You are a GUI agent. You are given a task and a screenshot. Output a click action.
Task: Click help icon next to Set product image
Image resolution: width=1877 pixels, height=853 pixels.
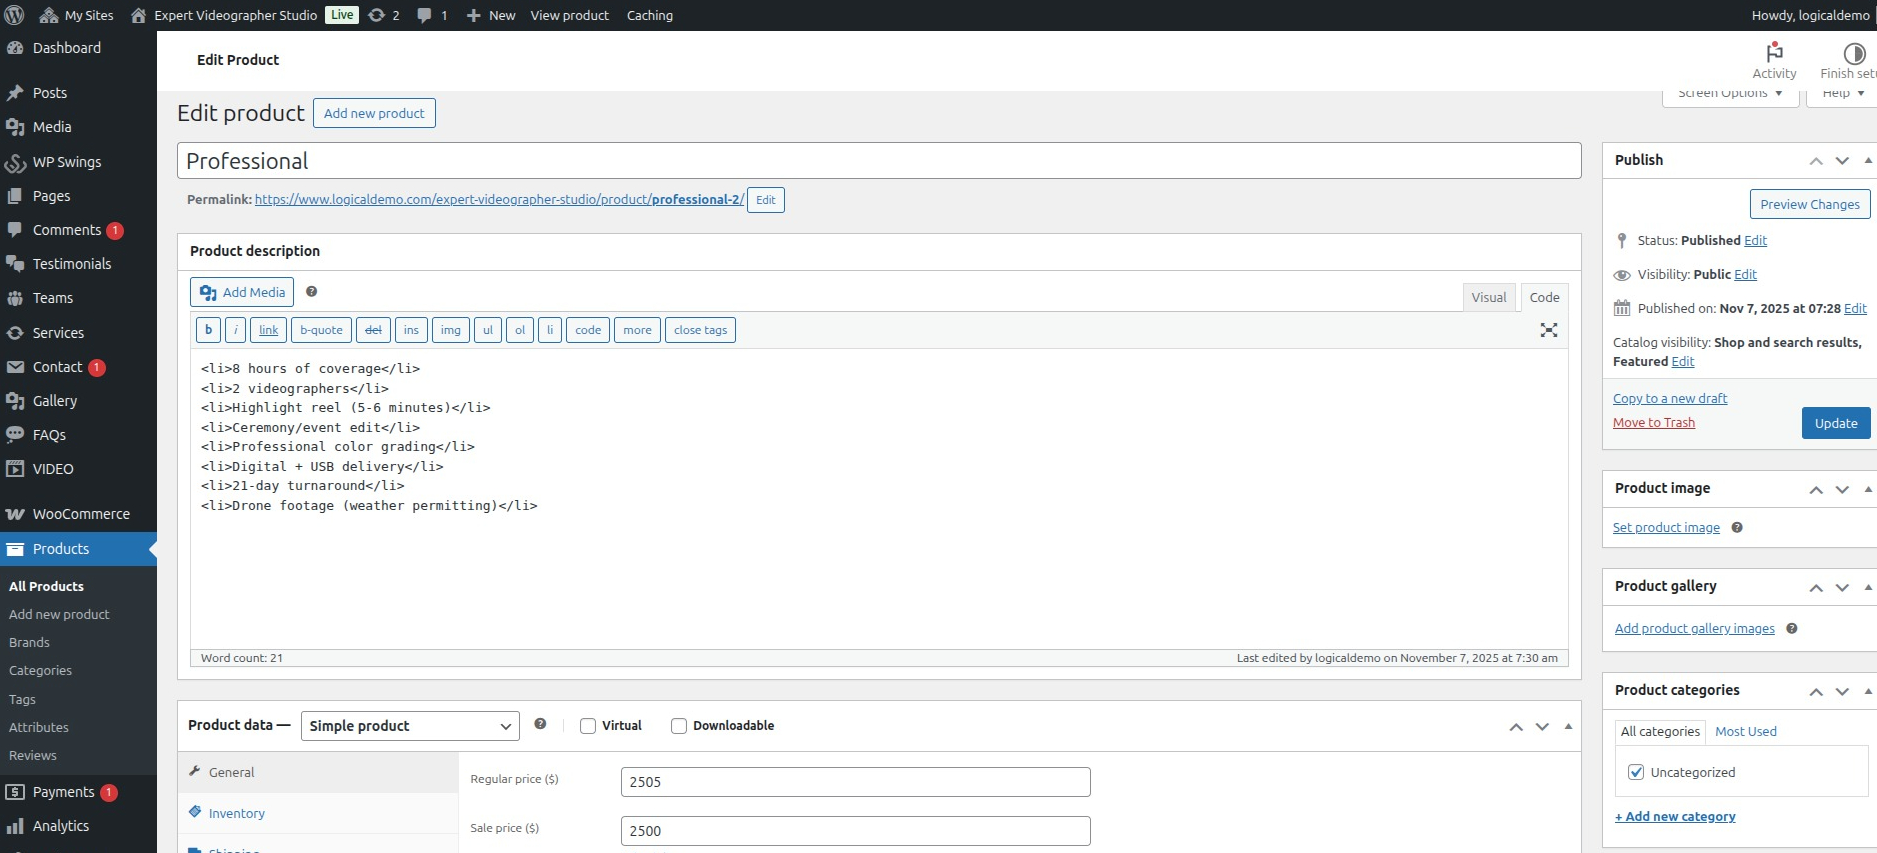click(x=1737, y=528)
